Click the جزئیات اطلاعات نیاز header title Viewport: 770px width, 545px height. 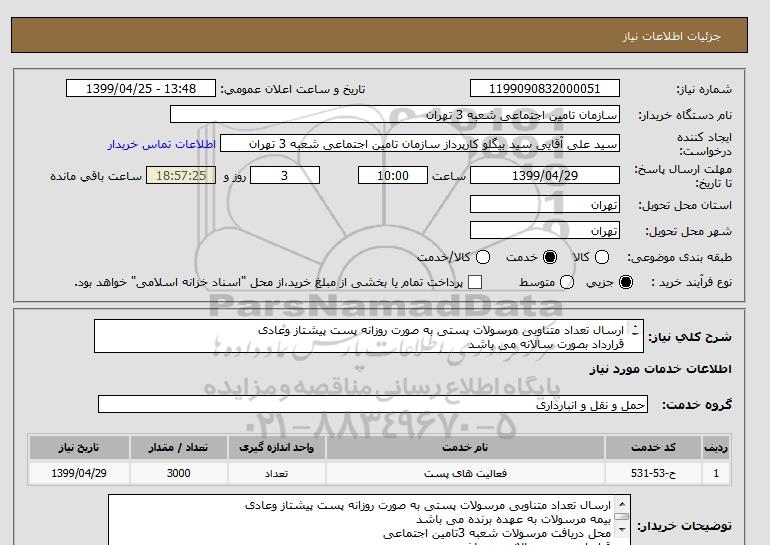[x=671, y=36]
